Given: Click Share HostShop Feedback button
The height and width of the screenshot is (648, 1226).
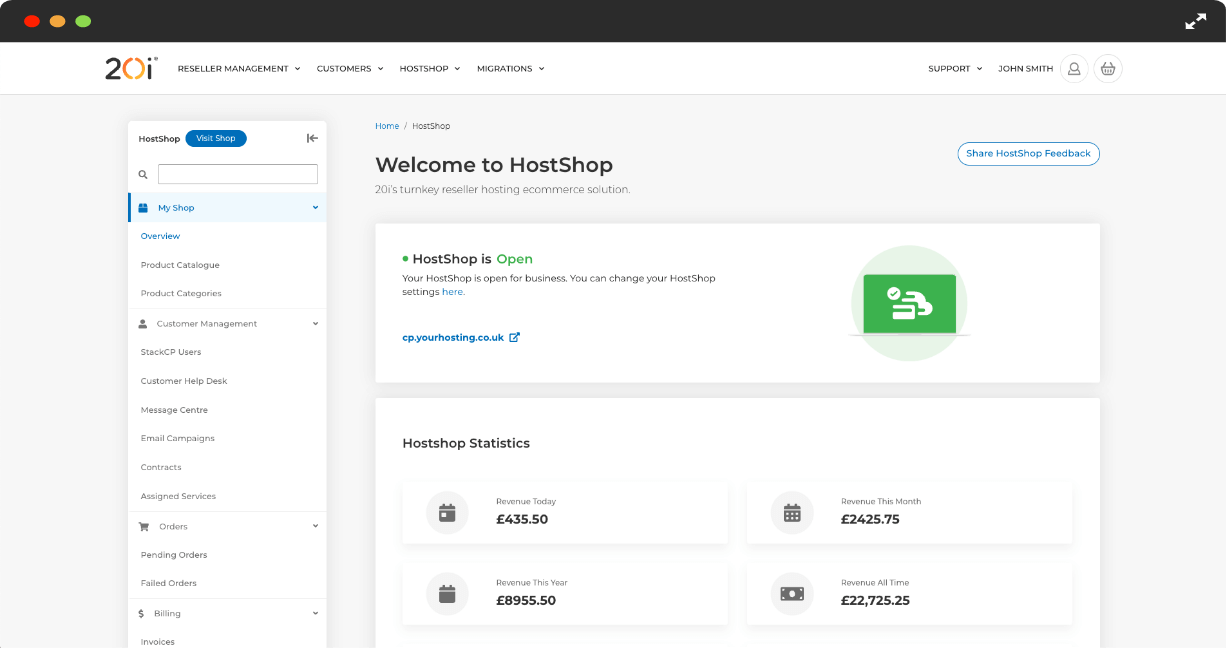Looking at the screenshot, I should point(1028,154).
